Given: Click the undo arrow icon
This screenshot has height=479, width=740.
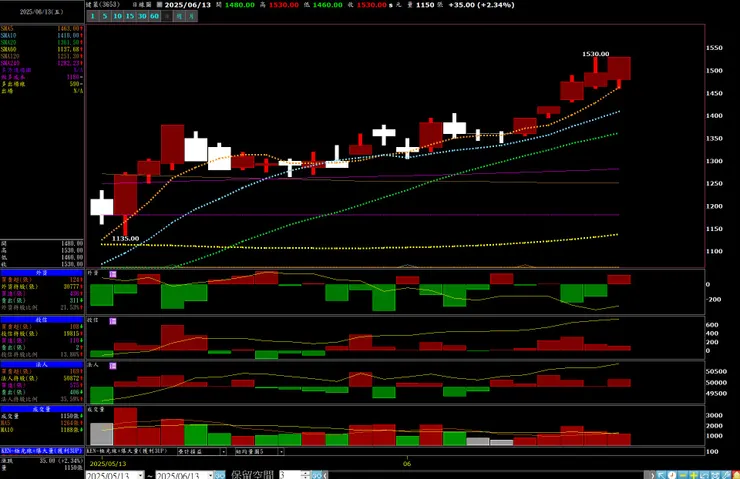Looking at the screenshot, I should tap(704, 475).
